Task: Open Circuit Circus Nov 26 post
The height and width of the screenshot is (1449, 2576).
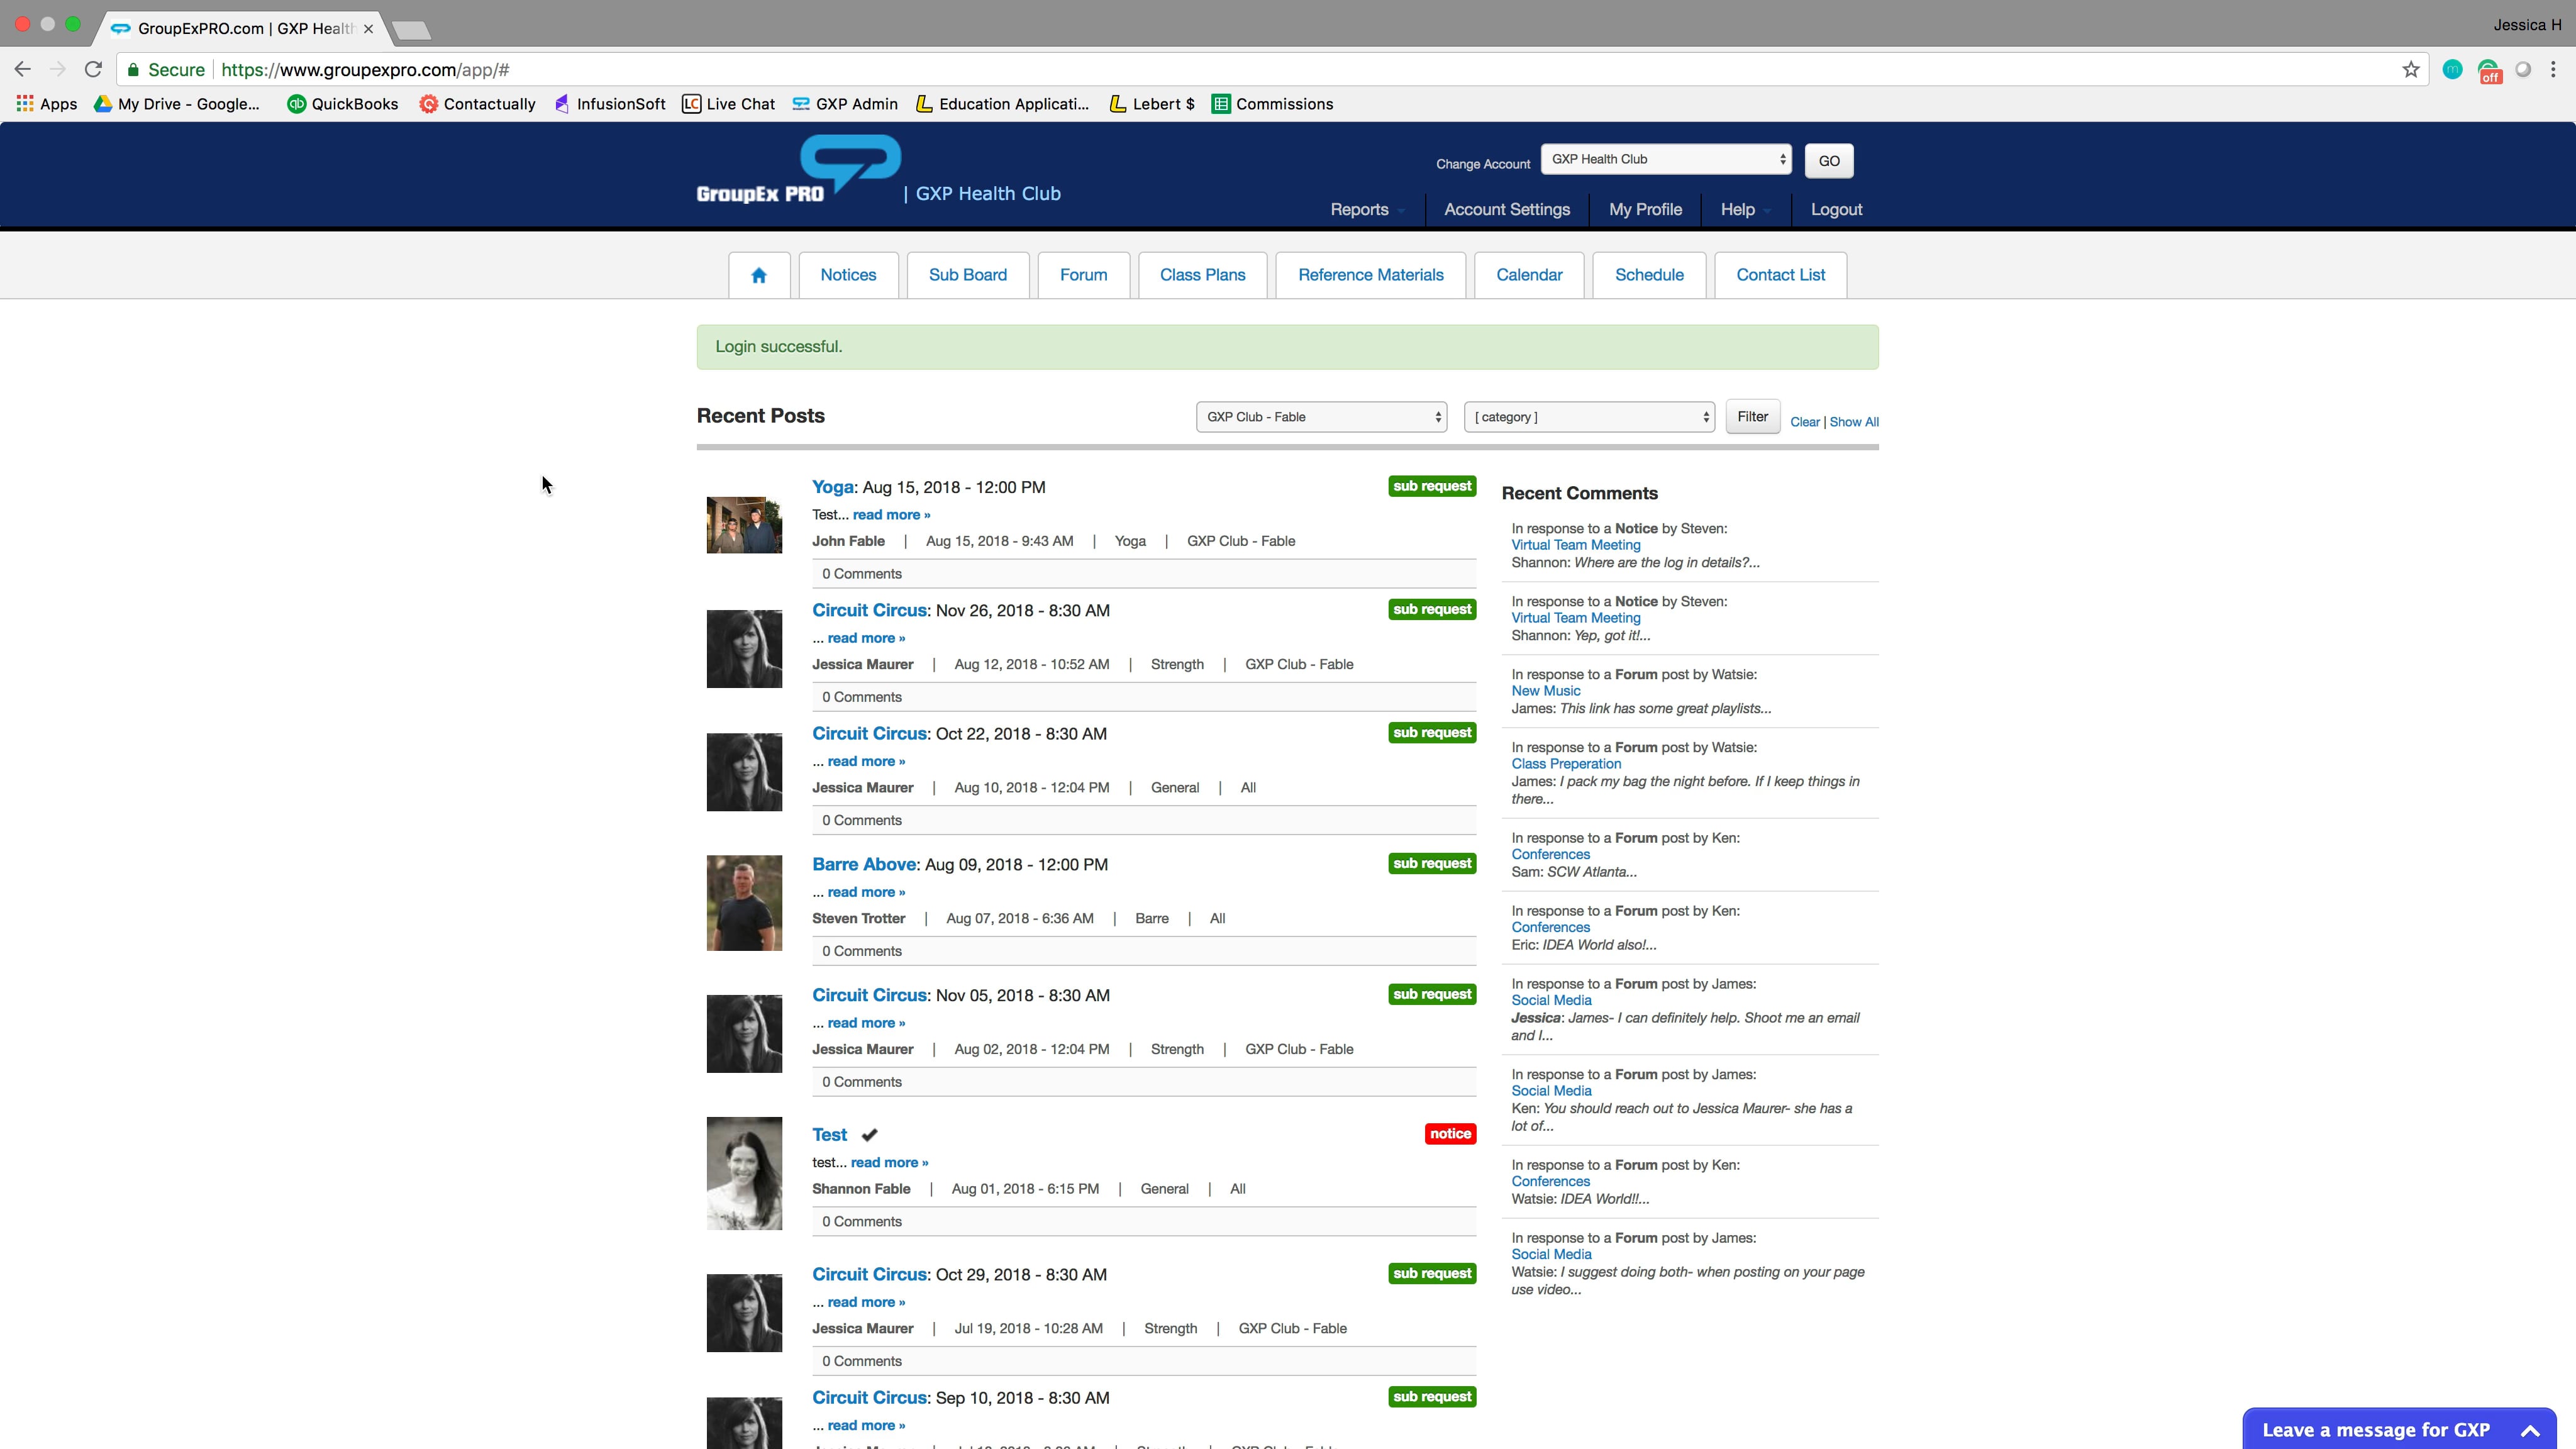Action: 869,610
